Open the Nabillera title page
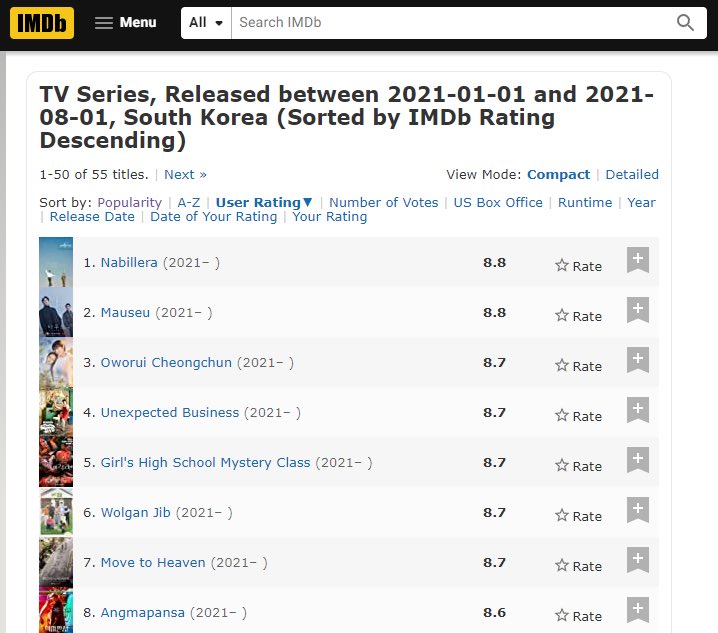Image resolution: width=718 pixels, height=633 pixels. point(129,262)
